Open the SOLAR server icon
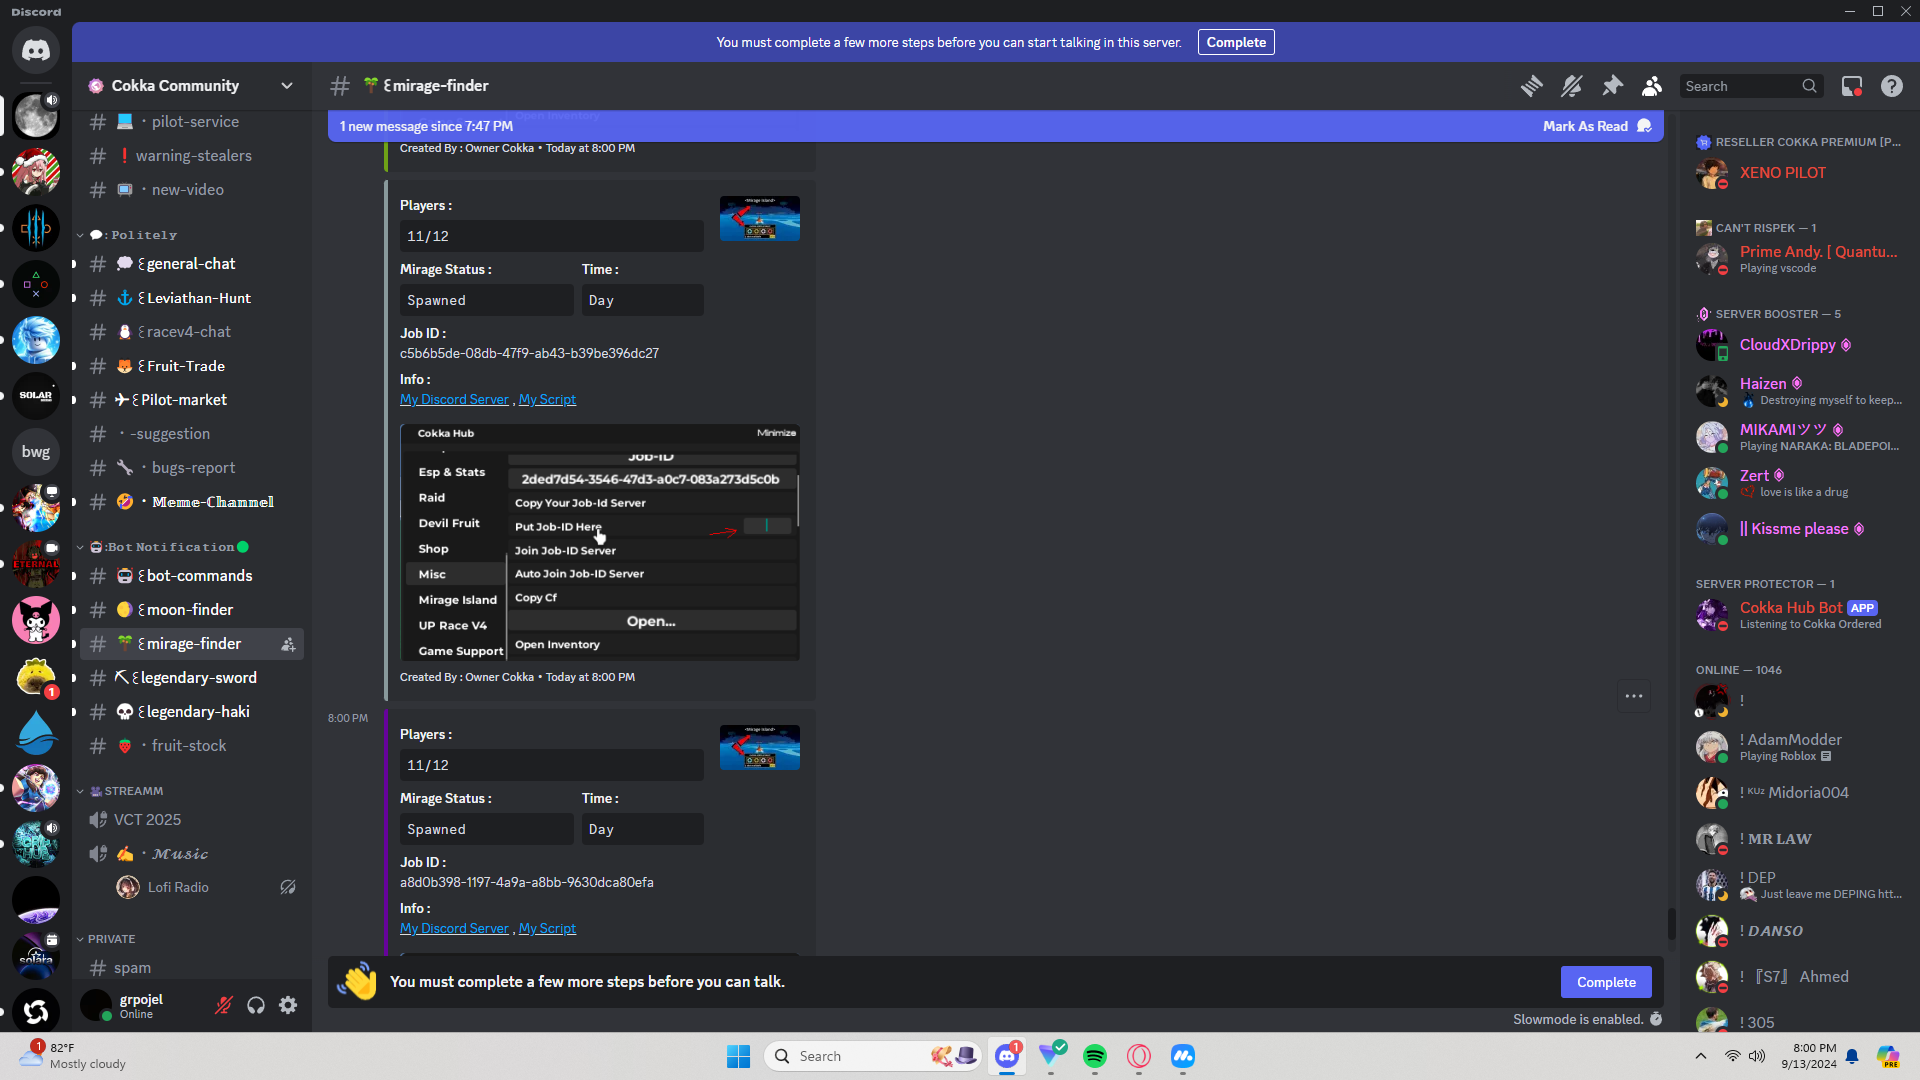1920x1080 pixels. click(x=36, y=396)
